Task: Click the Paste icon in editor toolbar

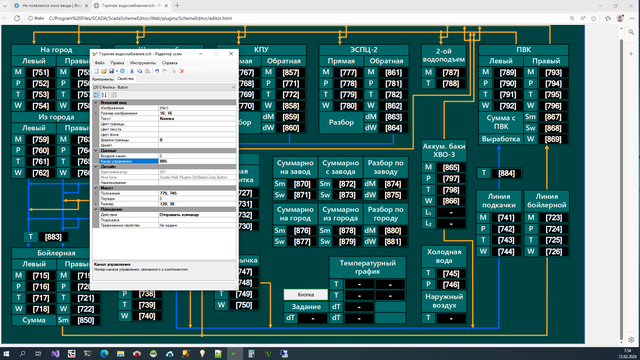Action: coord(147,71)
